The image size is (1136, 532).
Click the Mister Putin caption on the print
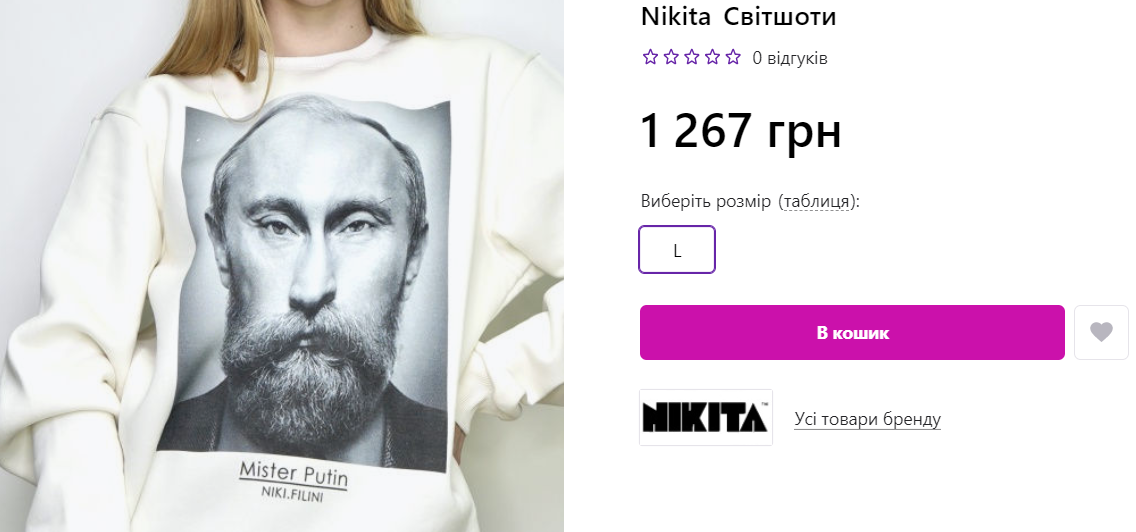click(293, 473)
